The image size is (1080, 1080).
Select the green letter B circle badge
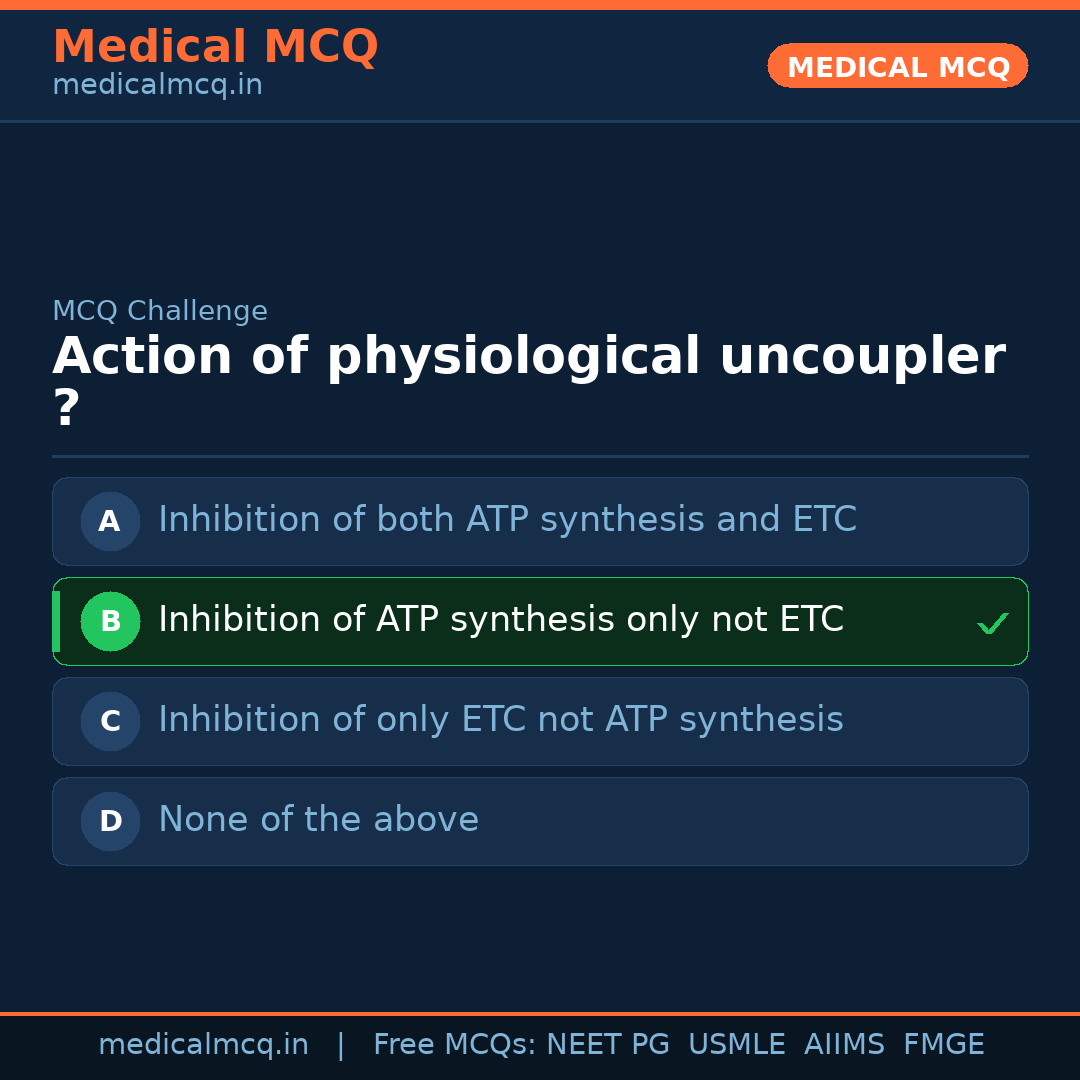[110, 621]
